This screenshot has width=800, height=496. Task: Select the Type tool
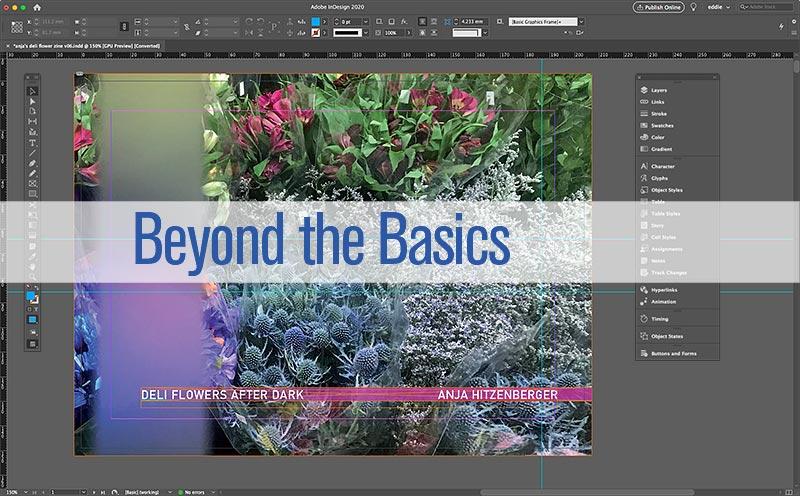(32, 143)
